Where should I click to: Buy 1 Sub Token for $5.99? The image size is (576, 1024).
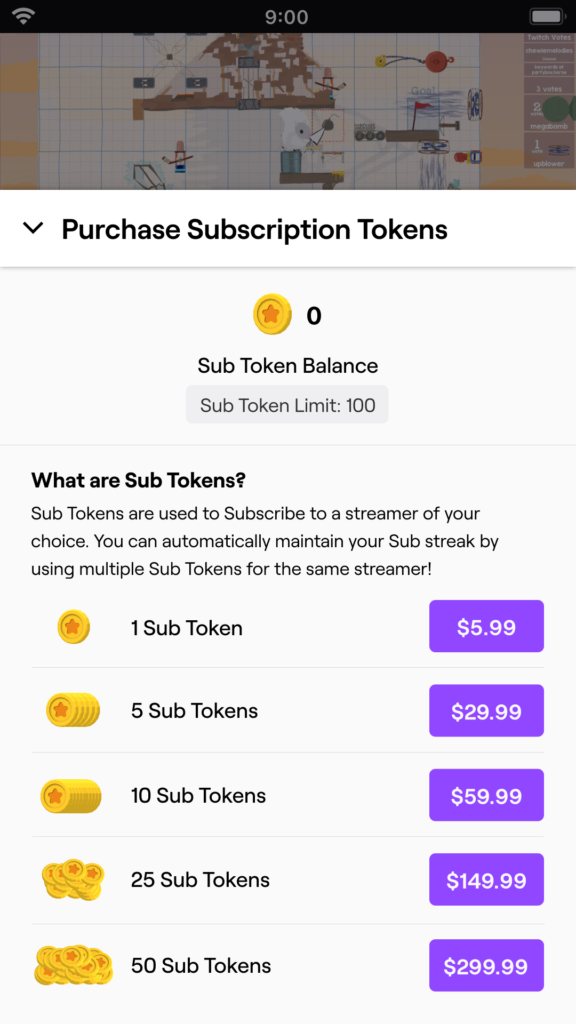coord(486,626)
